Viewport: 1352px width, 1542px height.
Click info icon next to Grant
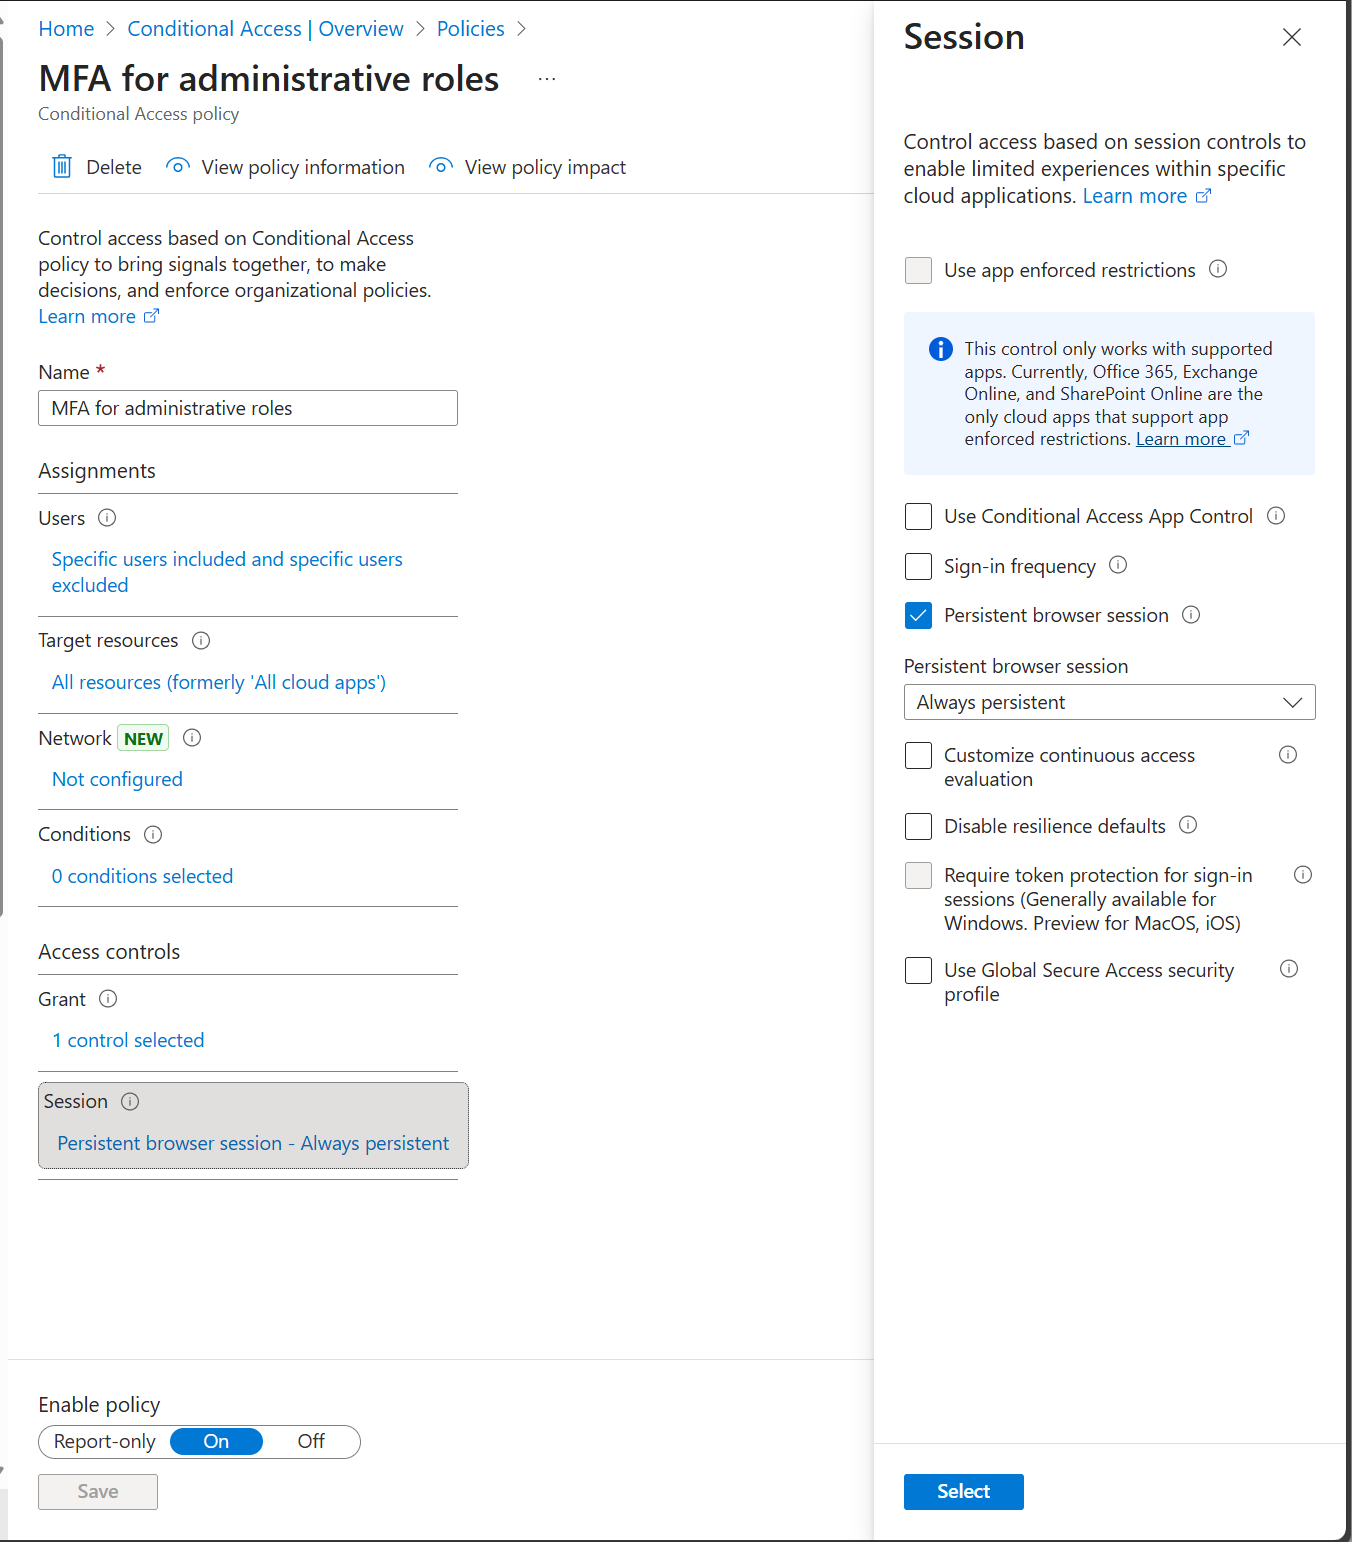coord(109,999)
